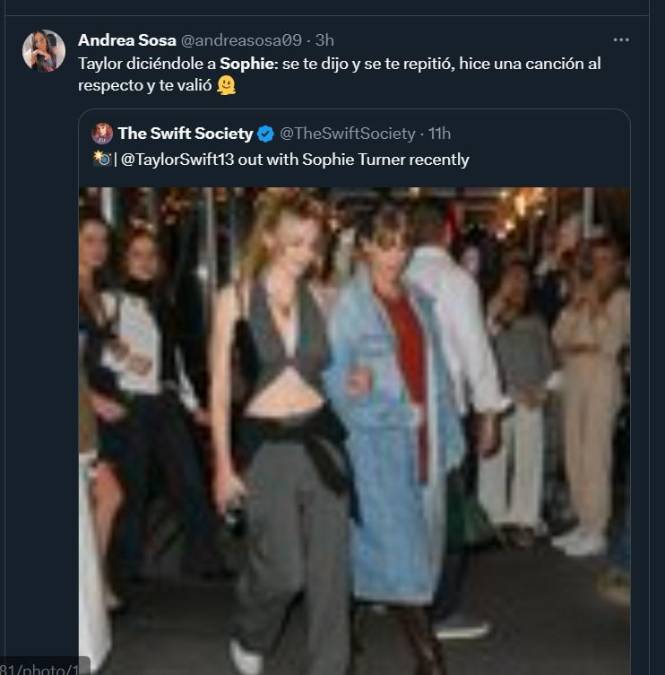Click the hugging face emoji
The height and width of the screenshot is (675, 665).
227,86
